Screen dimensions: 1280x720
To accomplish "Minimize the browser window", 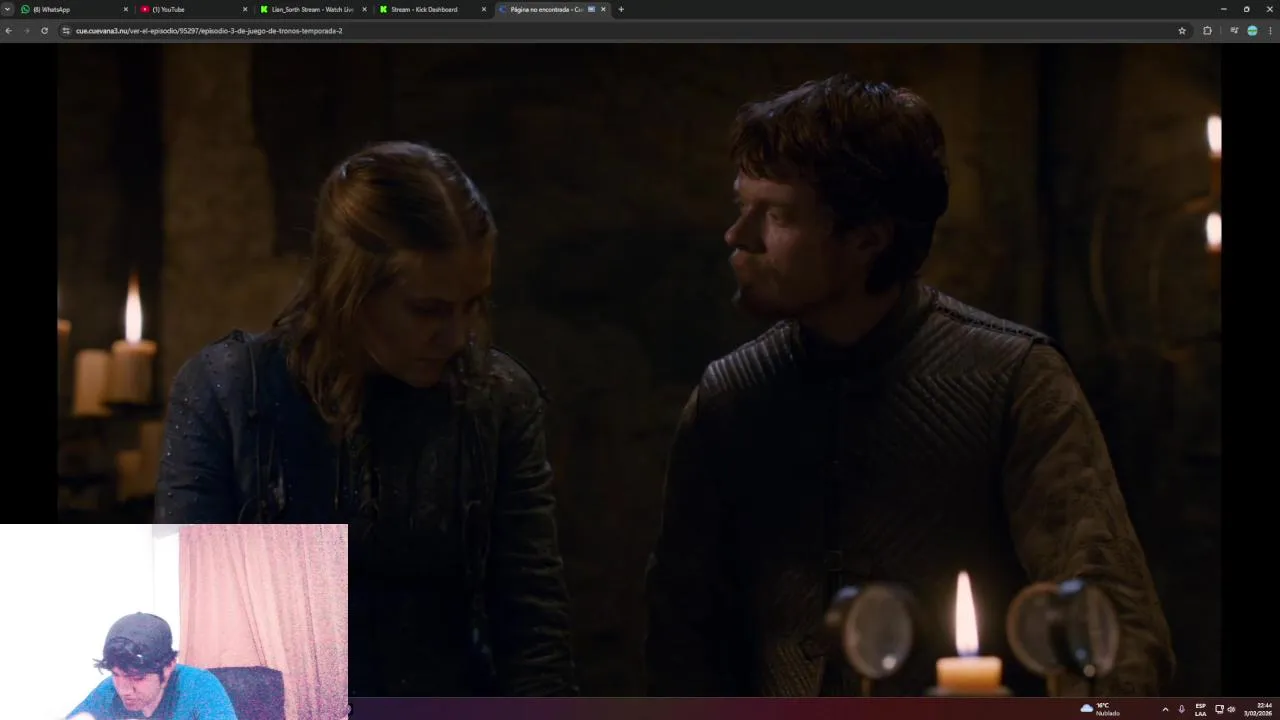I will point(1223,9).
